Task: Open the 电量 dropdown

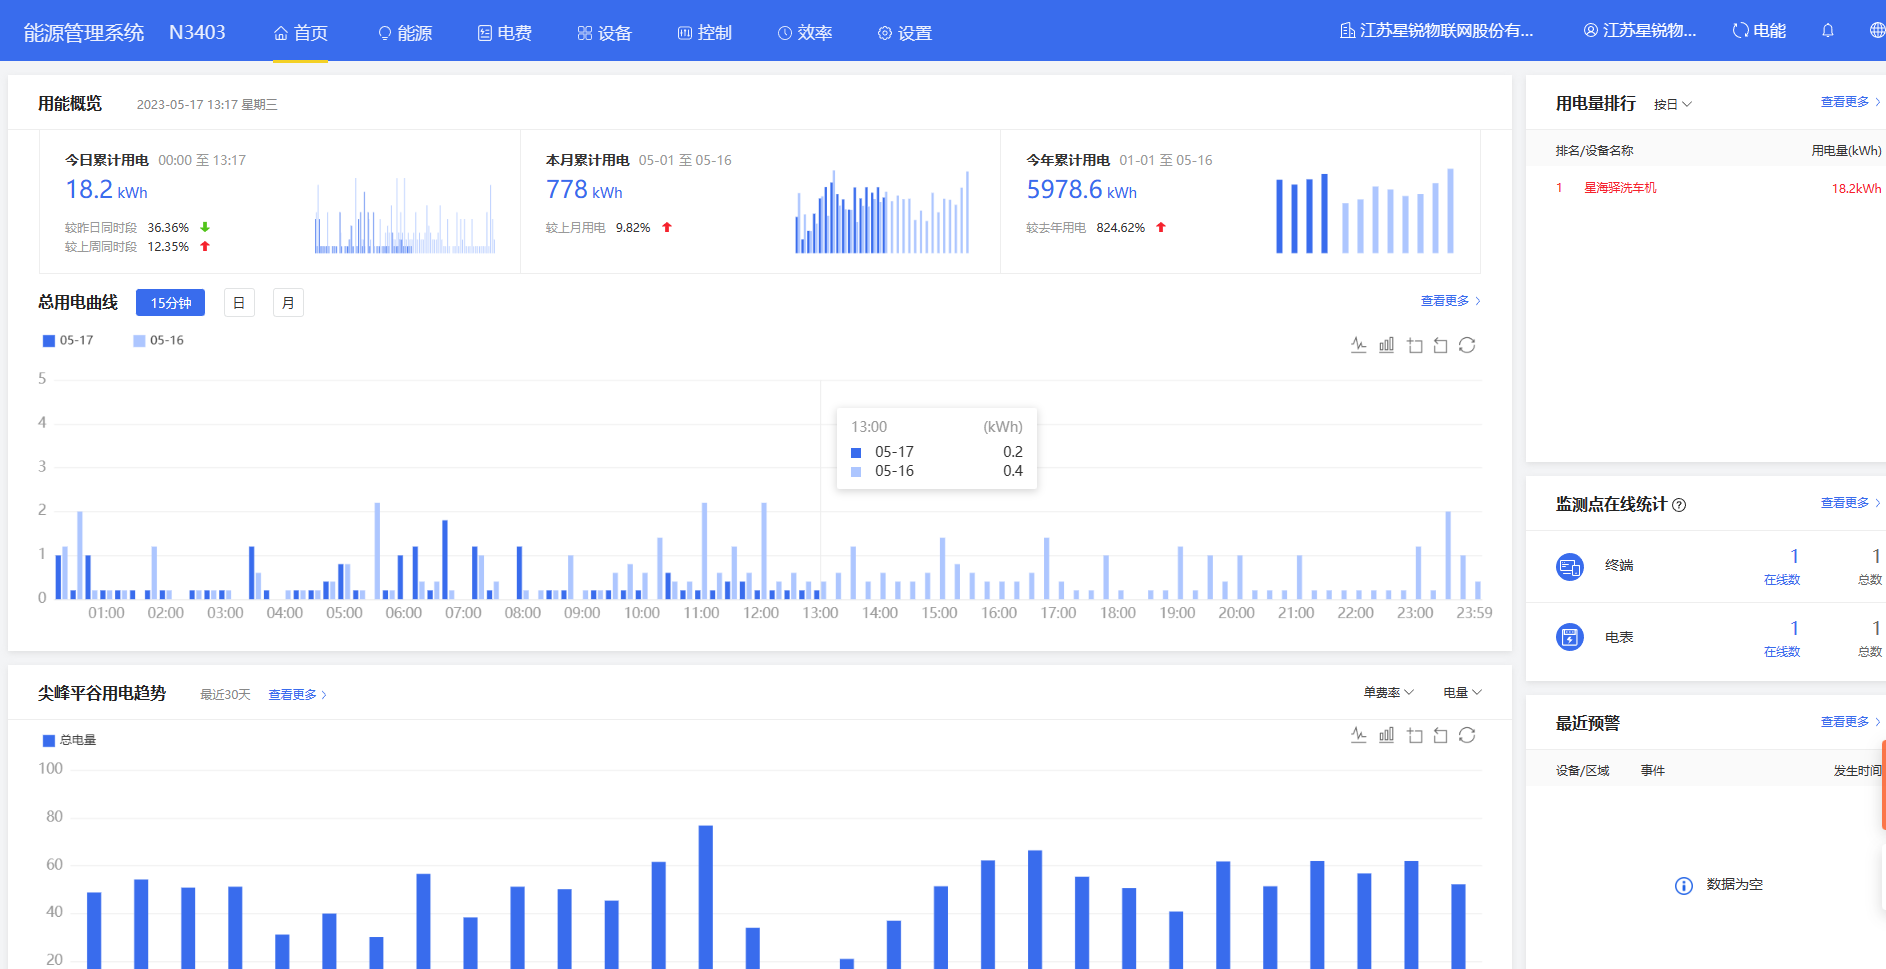Action: click(1462, 693)
